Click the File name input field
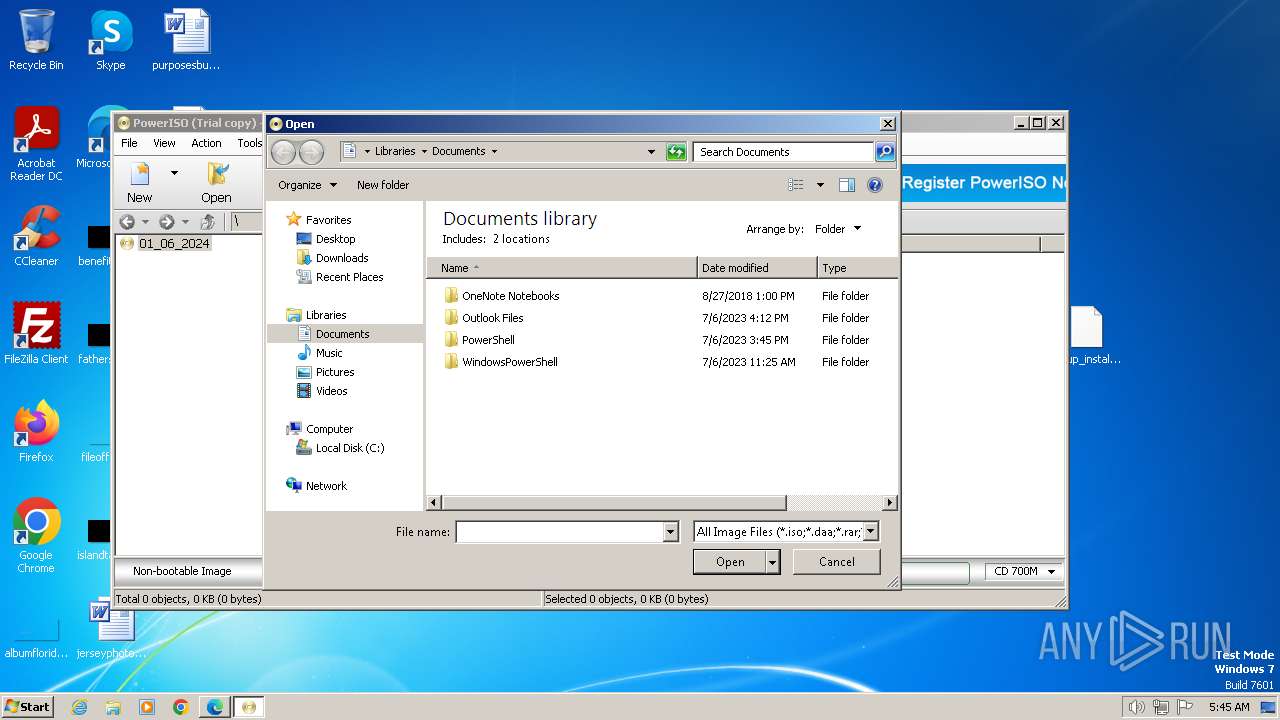1280x720 pixels. [559, 532]
